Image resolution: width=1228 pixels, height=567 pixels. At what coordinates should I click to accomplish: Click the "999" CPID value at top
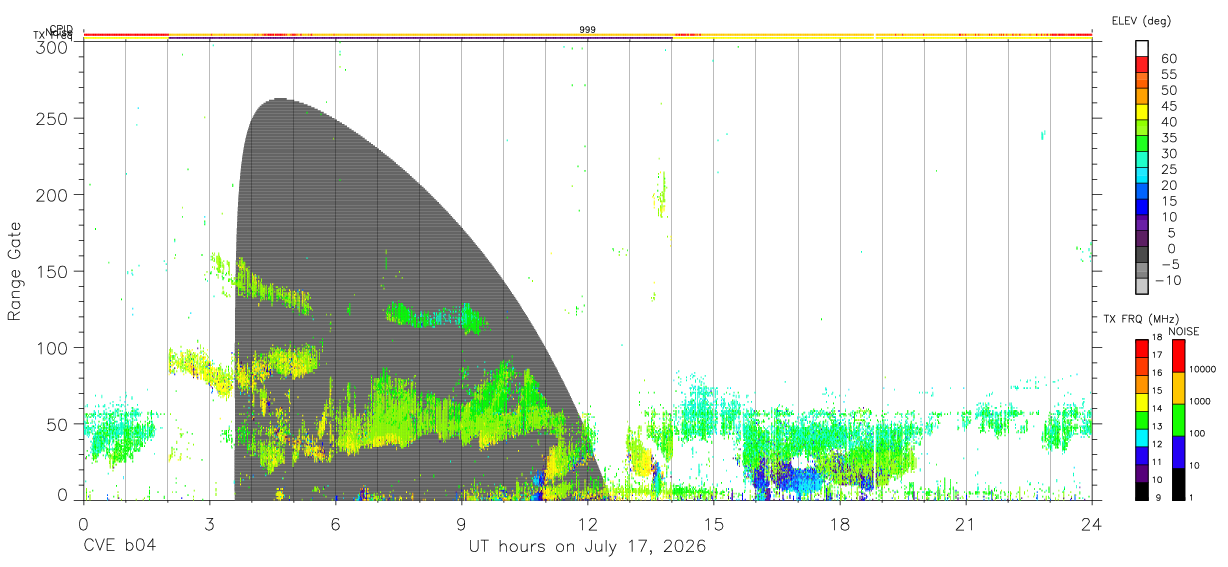coord(587,30)
